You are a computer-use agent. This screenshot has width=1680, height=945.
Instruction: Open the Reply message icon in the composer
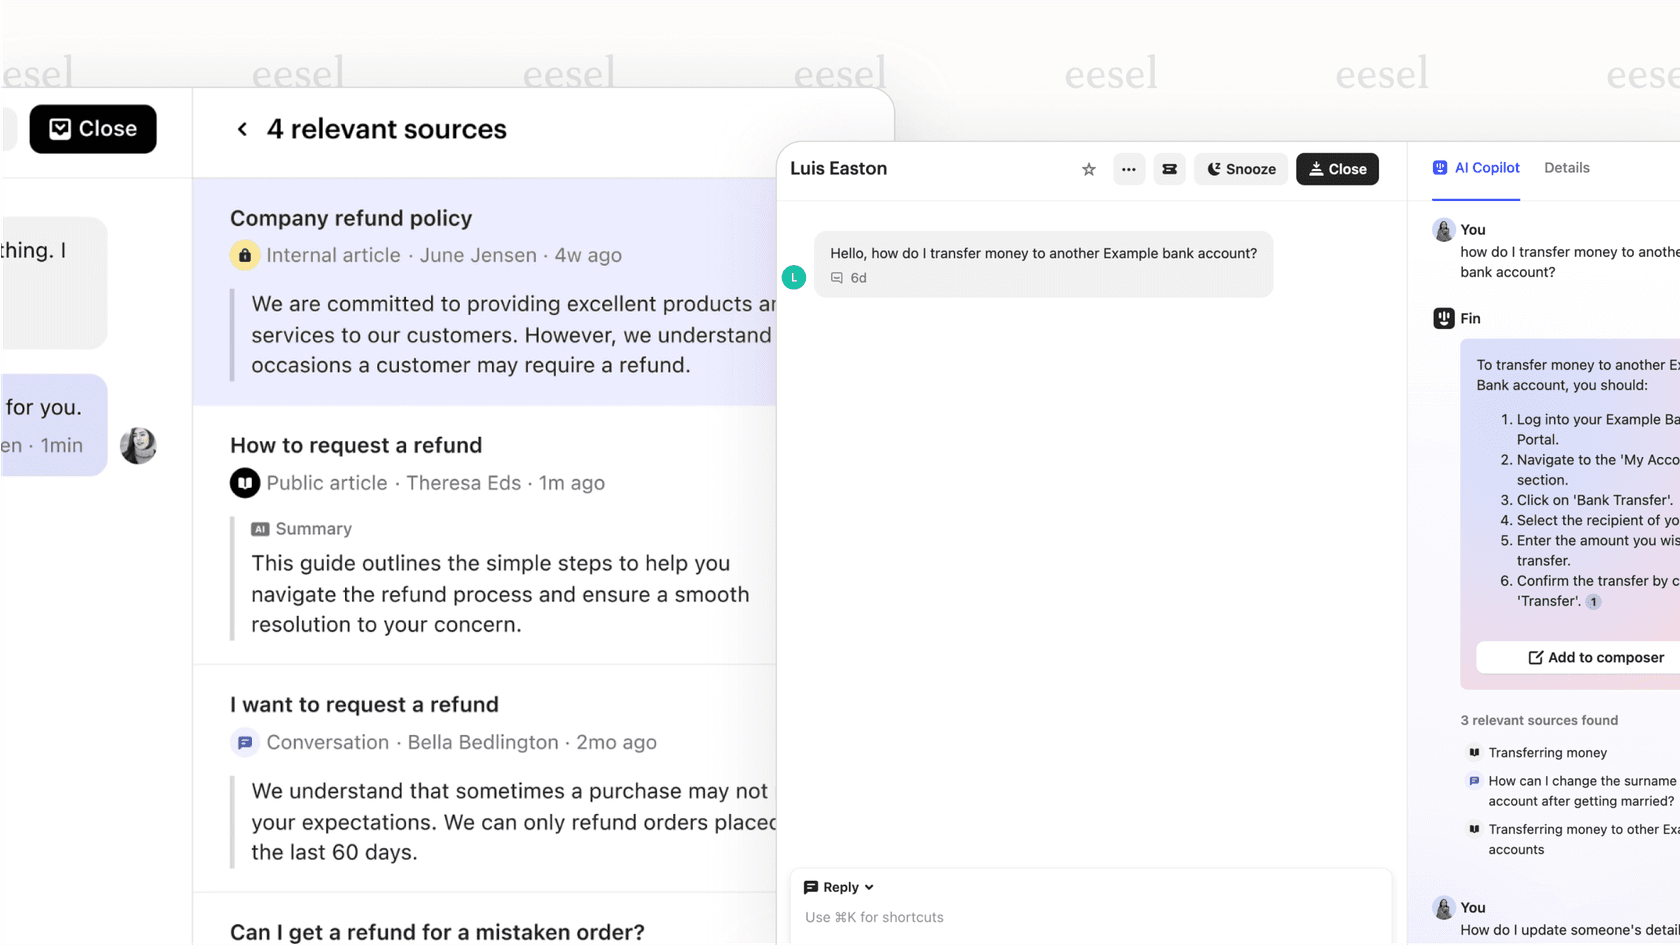812,887
